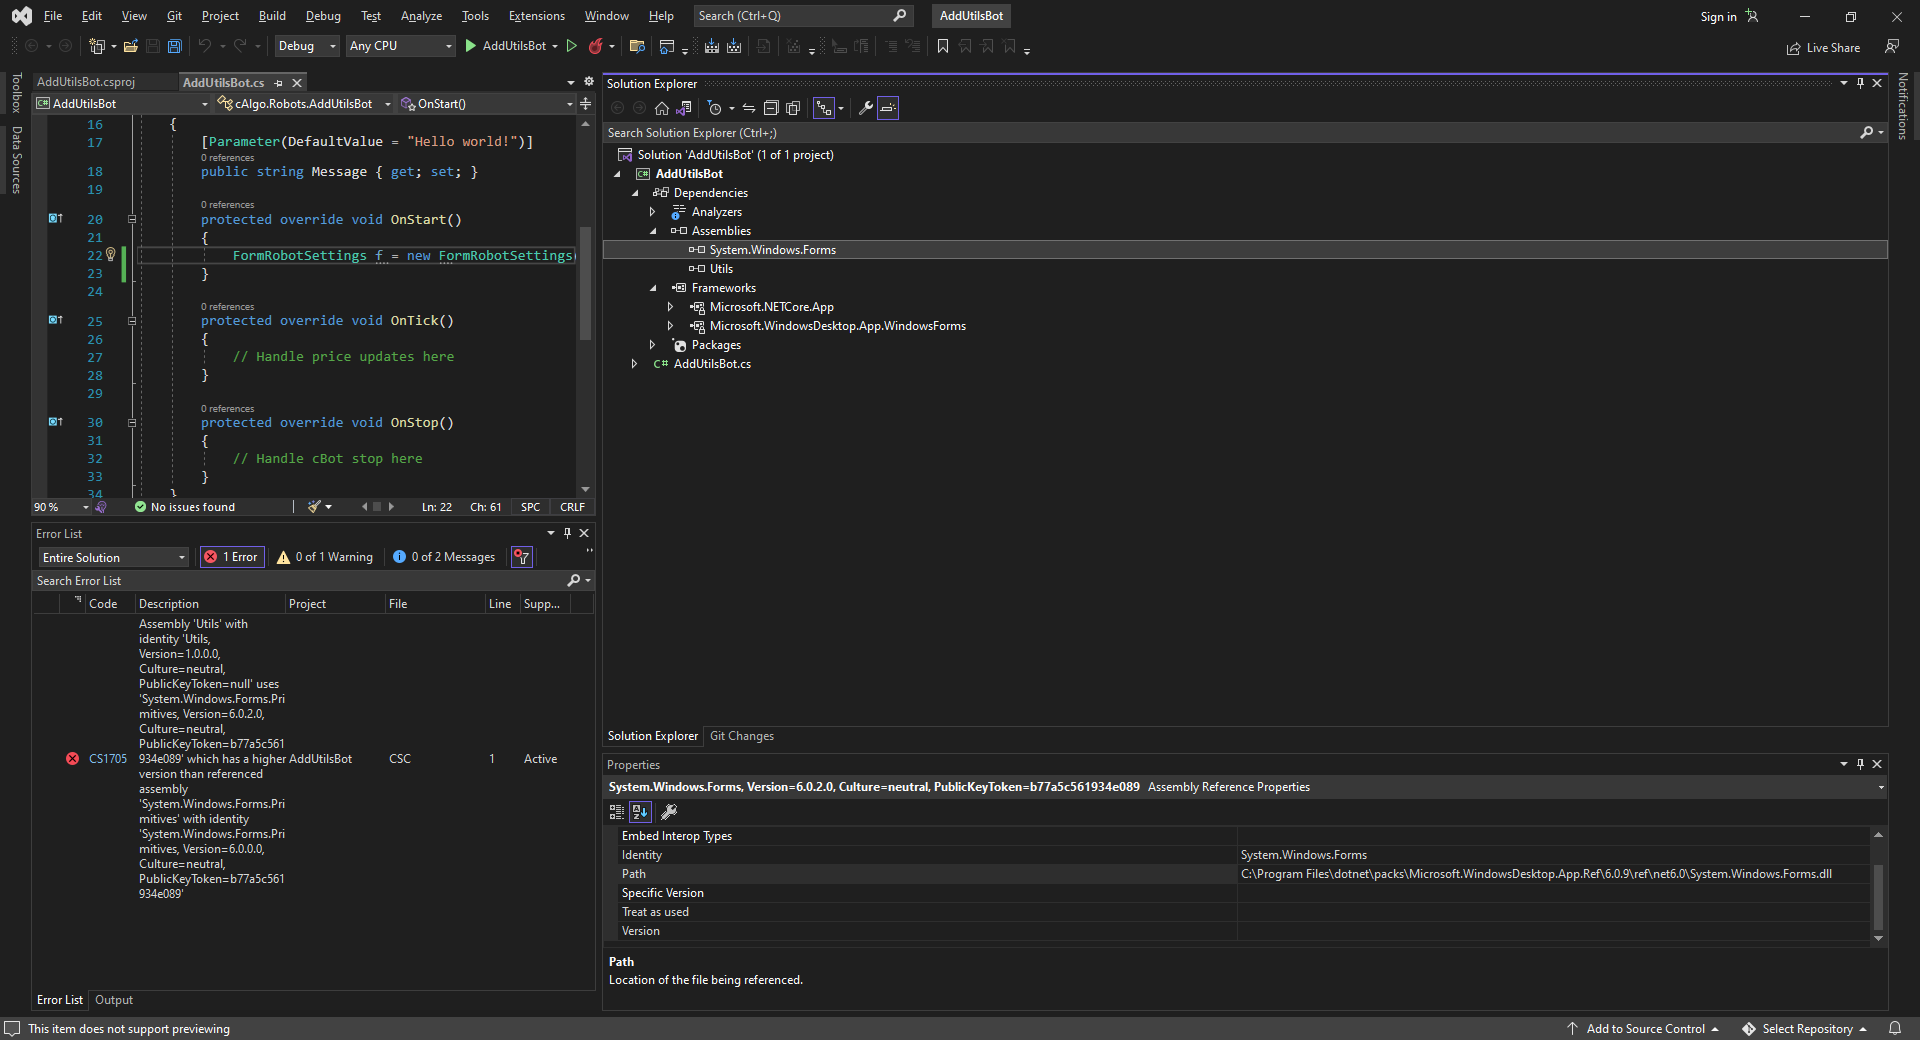Toggle the 0 of 1 Warning filter
Viewport: 1920px width, 1040px height.
pyautogui.click(x=325, y=557)
